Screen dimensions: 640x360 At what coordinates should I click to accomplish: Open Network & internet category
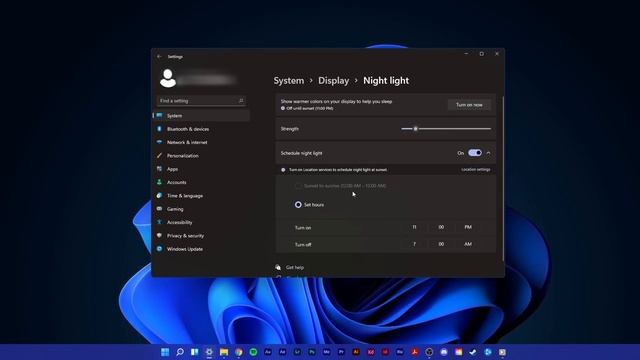pos(201,142)
